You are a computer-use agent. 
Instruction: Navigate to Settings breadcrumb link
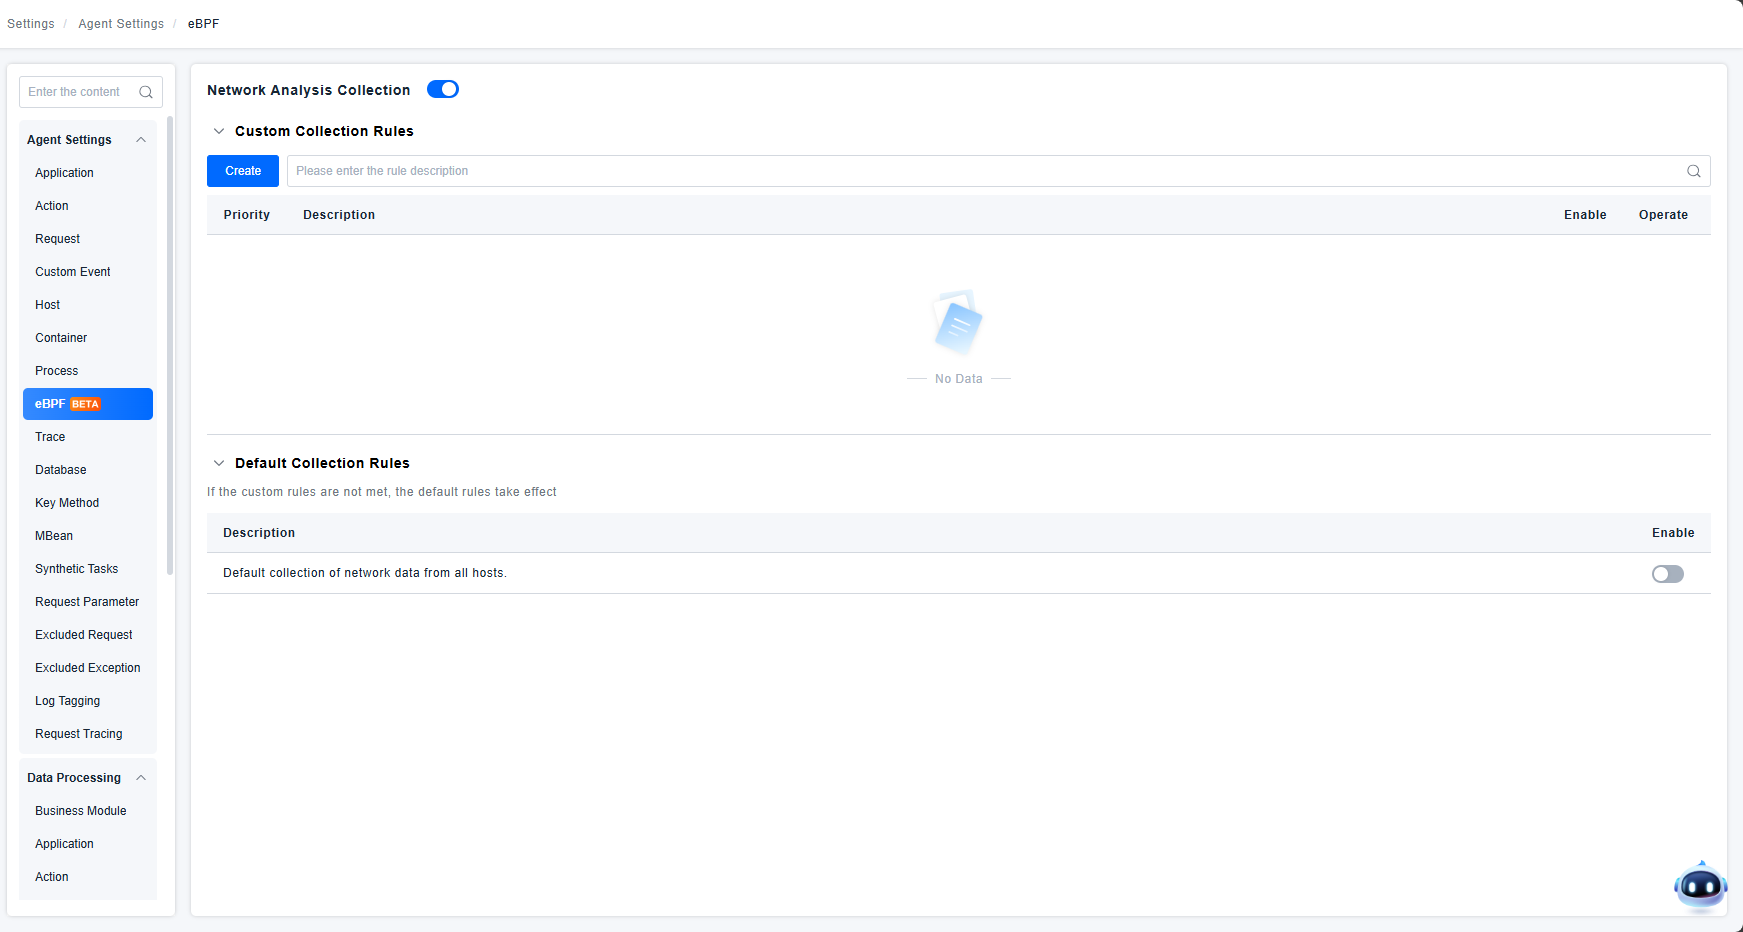coord(31,24)
